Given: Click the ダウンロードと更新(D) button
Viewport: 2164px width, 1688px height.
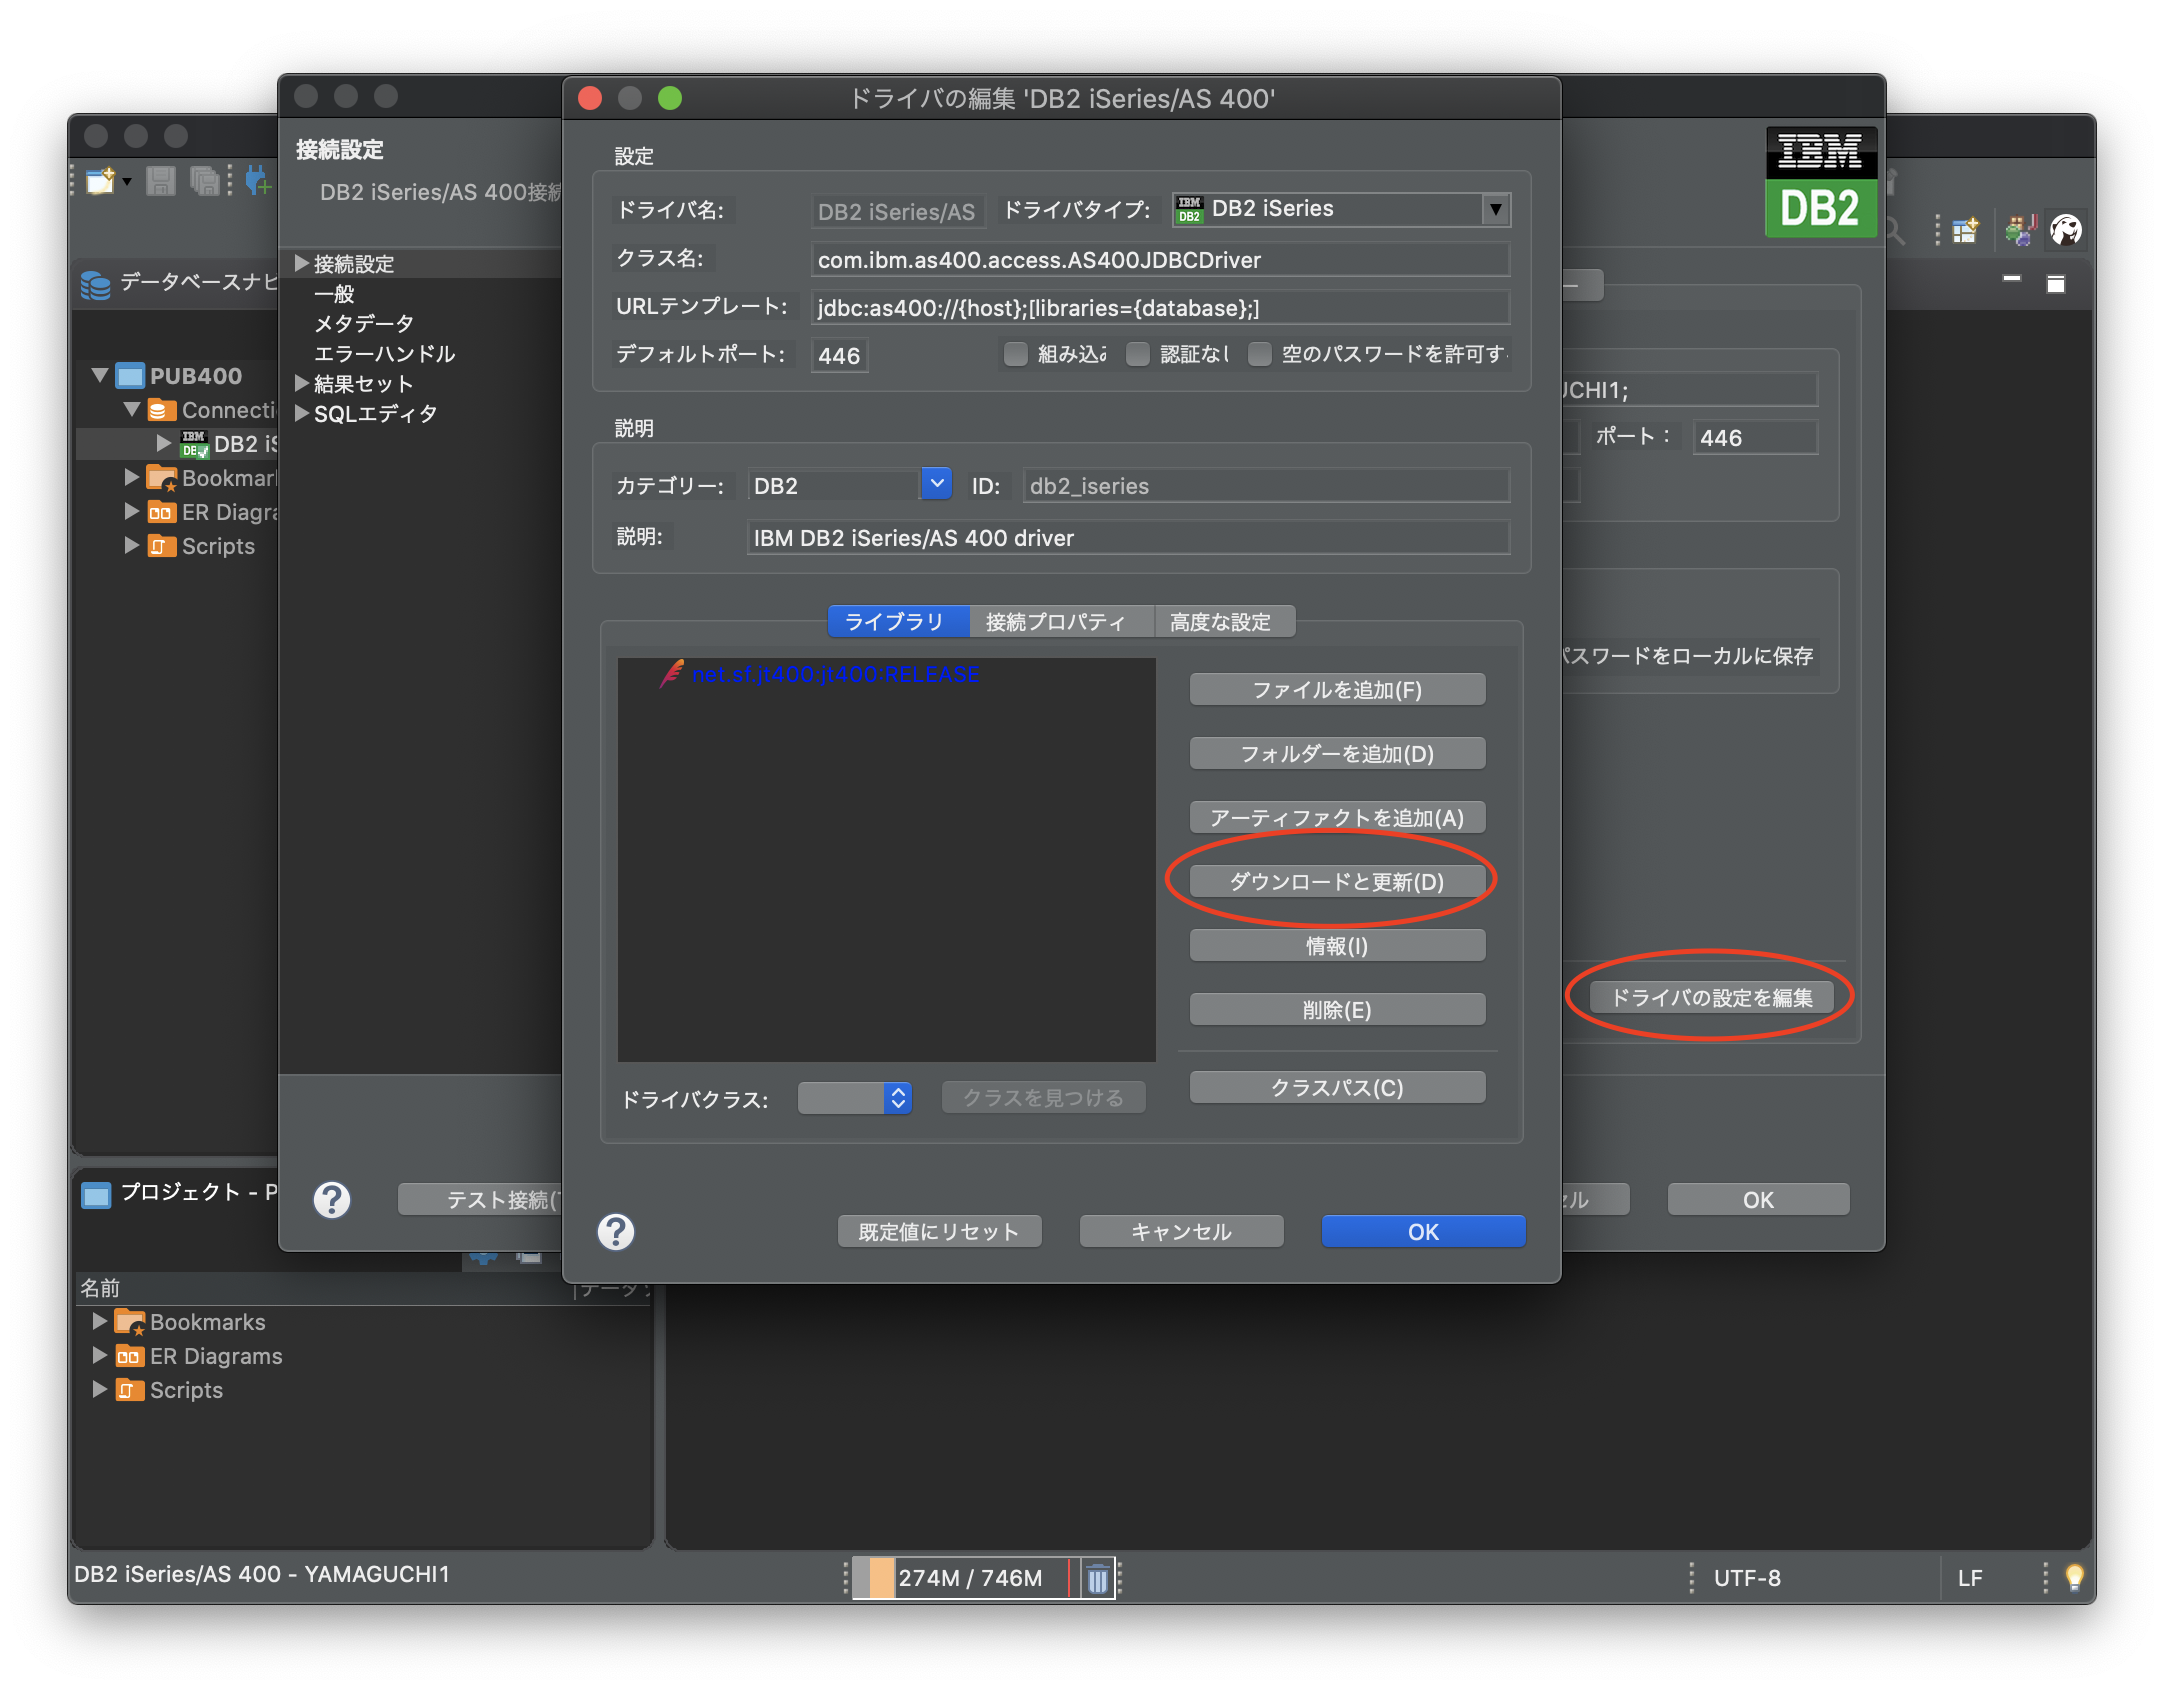Looking at the screenshot, I should click(x=1337, y=881).
